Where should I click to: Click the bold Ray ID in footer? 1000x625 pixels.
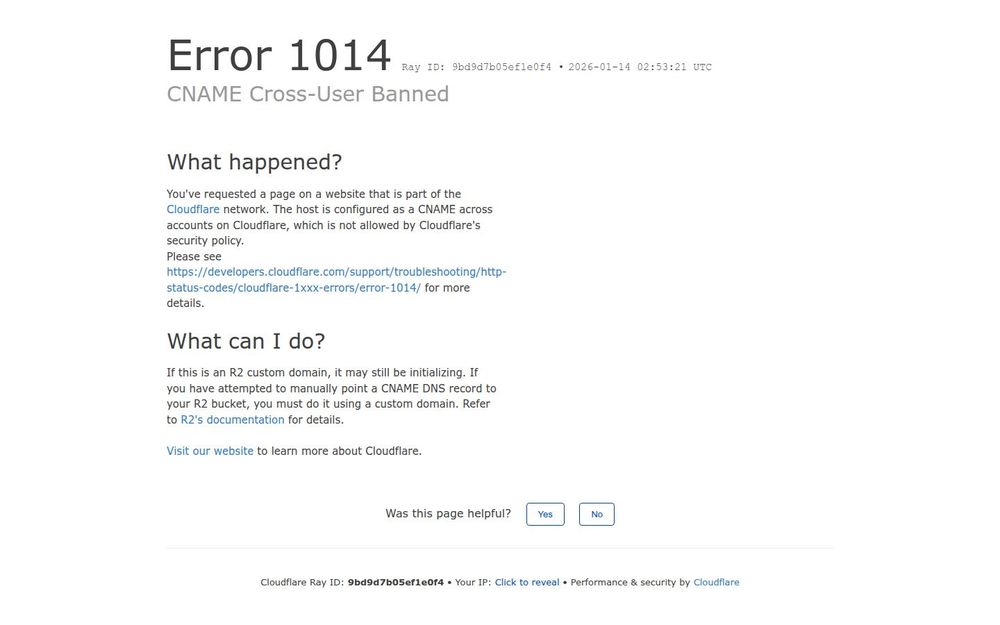395,583
